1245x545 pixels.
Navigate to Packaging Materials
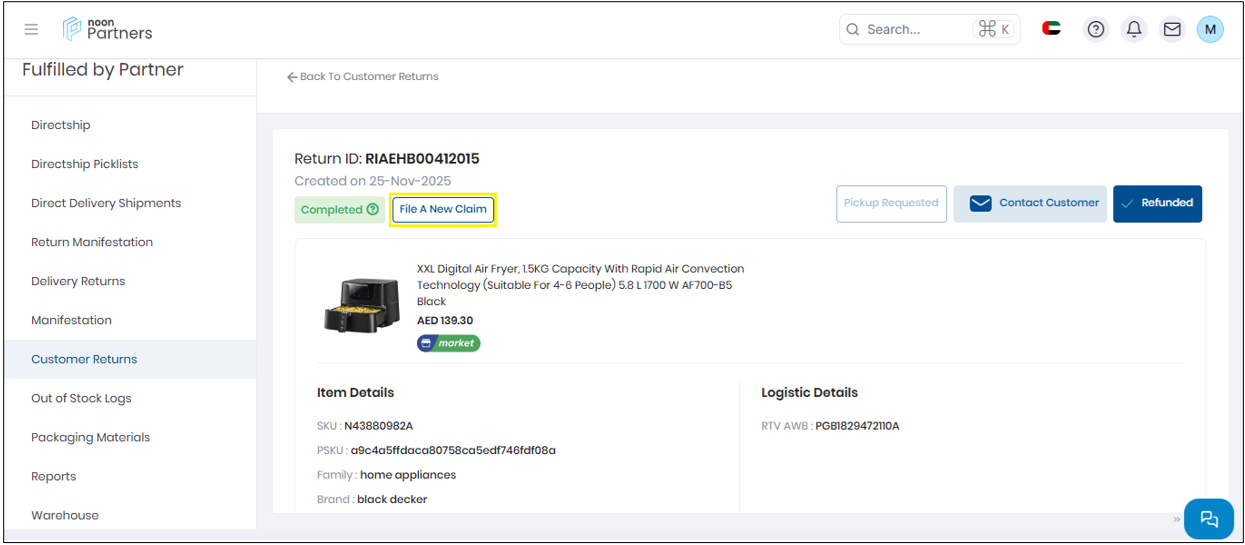point(90,437)
